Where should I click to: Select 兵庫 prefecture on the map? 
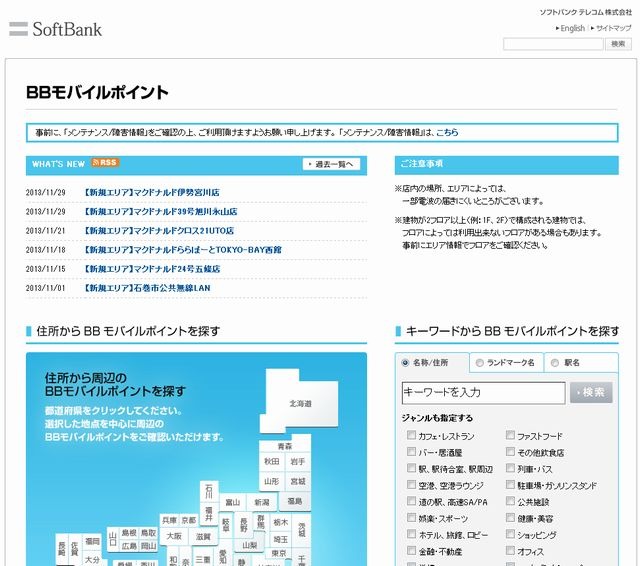(x=169, y=520)
